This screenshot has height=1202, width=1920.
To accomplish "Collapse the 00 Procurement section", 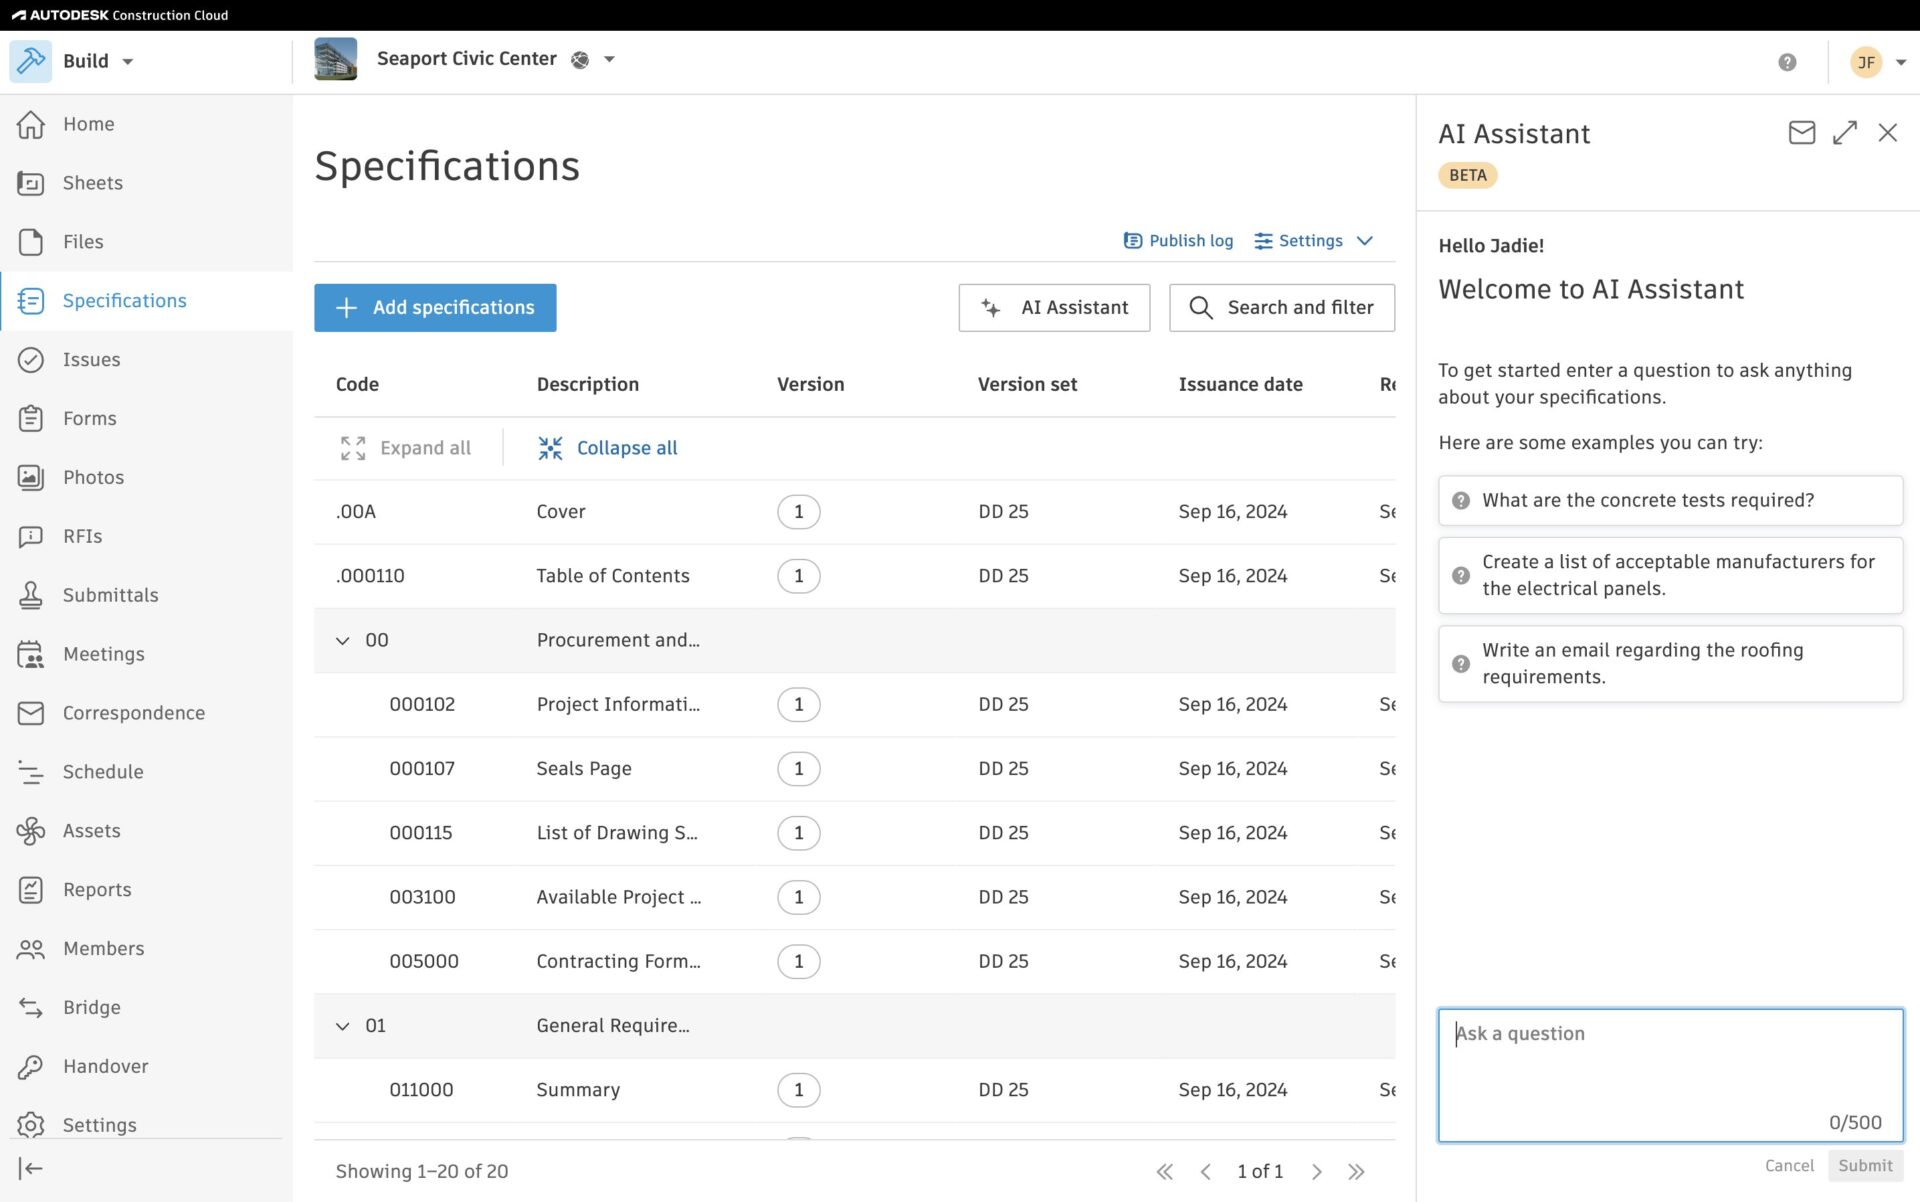I will [343, 640].
